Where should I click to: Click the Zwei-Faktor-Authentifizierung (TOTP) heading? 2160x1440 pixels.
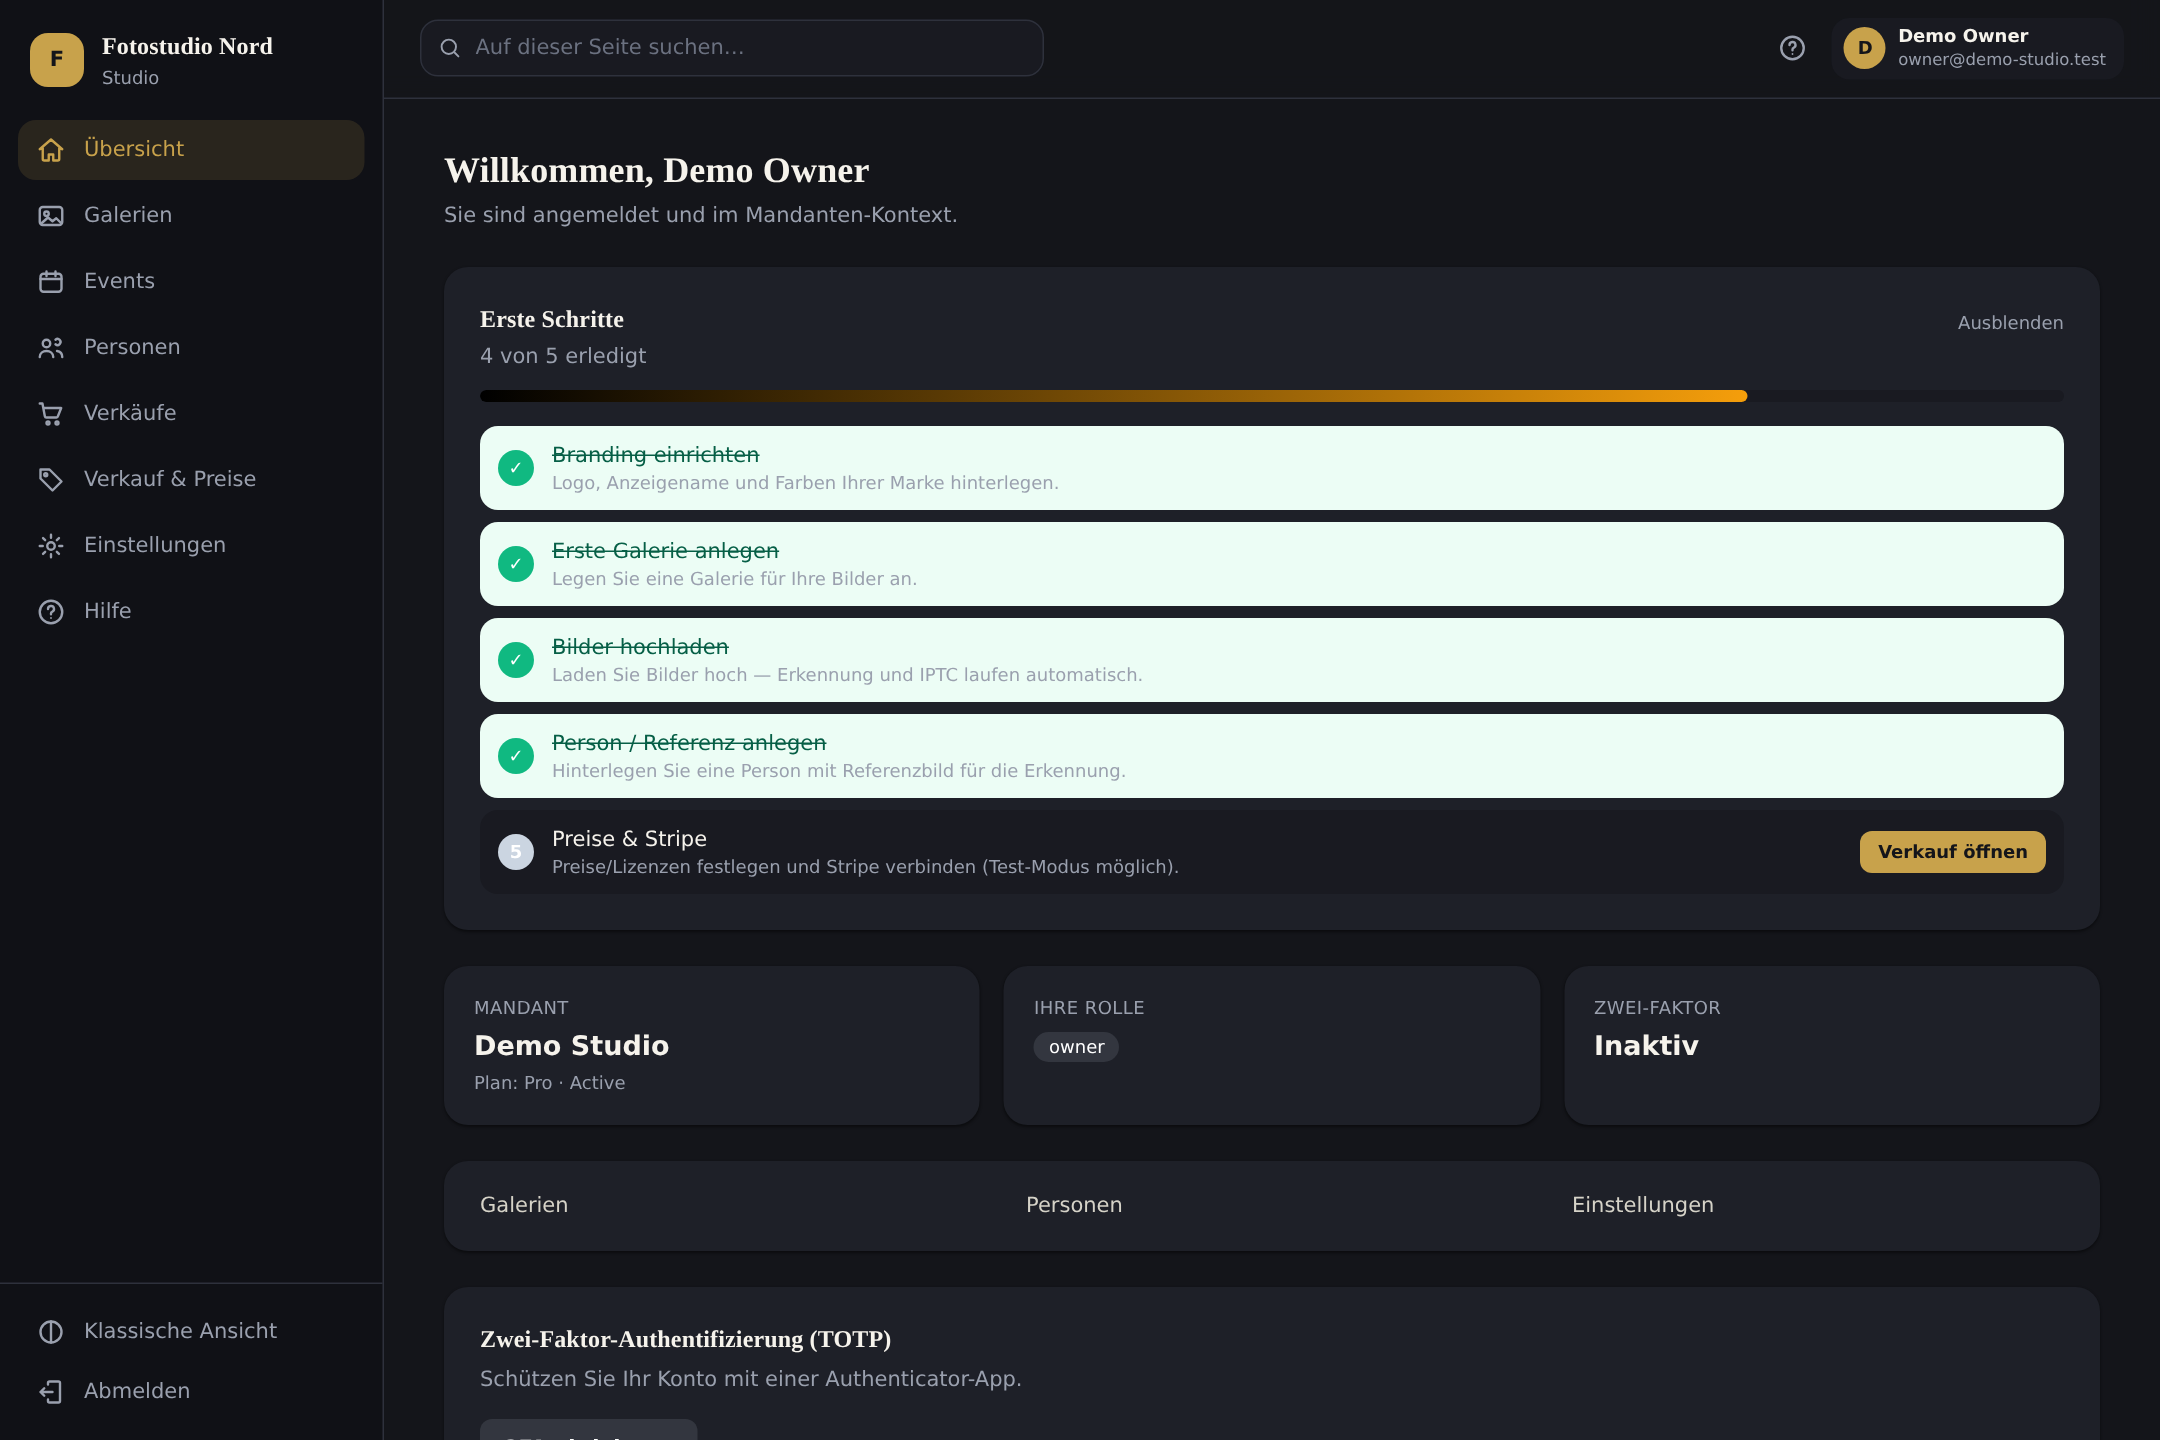(685, 1339)
